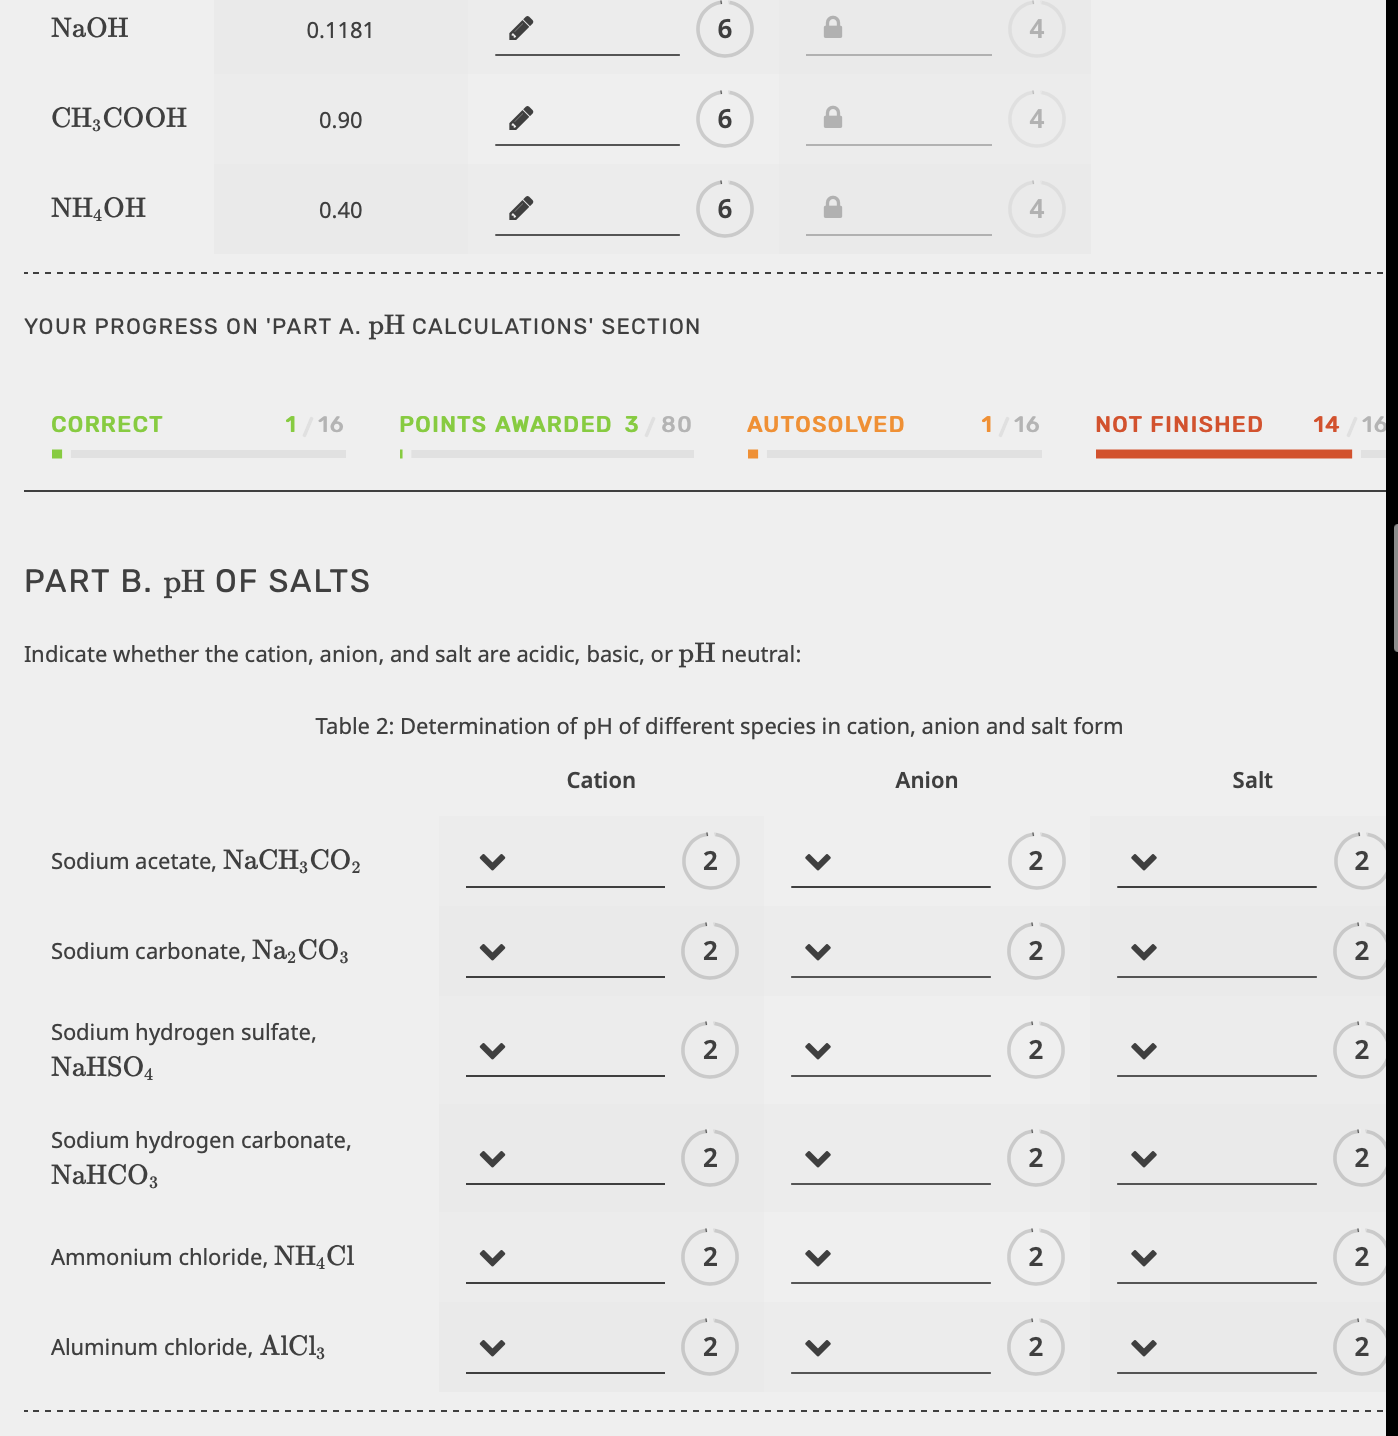The width and height of the screenshot is (1398, 1436).
Task: Open the Salt dropdown for Sodium hydrogen carbonate
Action: pyautogui.click(x=1144, y=1158)
